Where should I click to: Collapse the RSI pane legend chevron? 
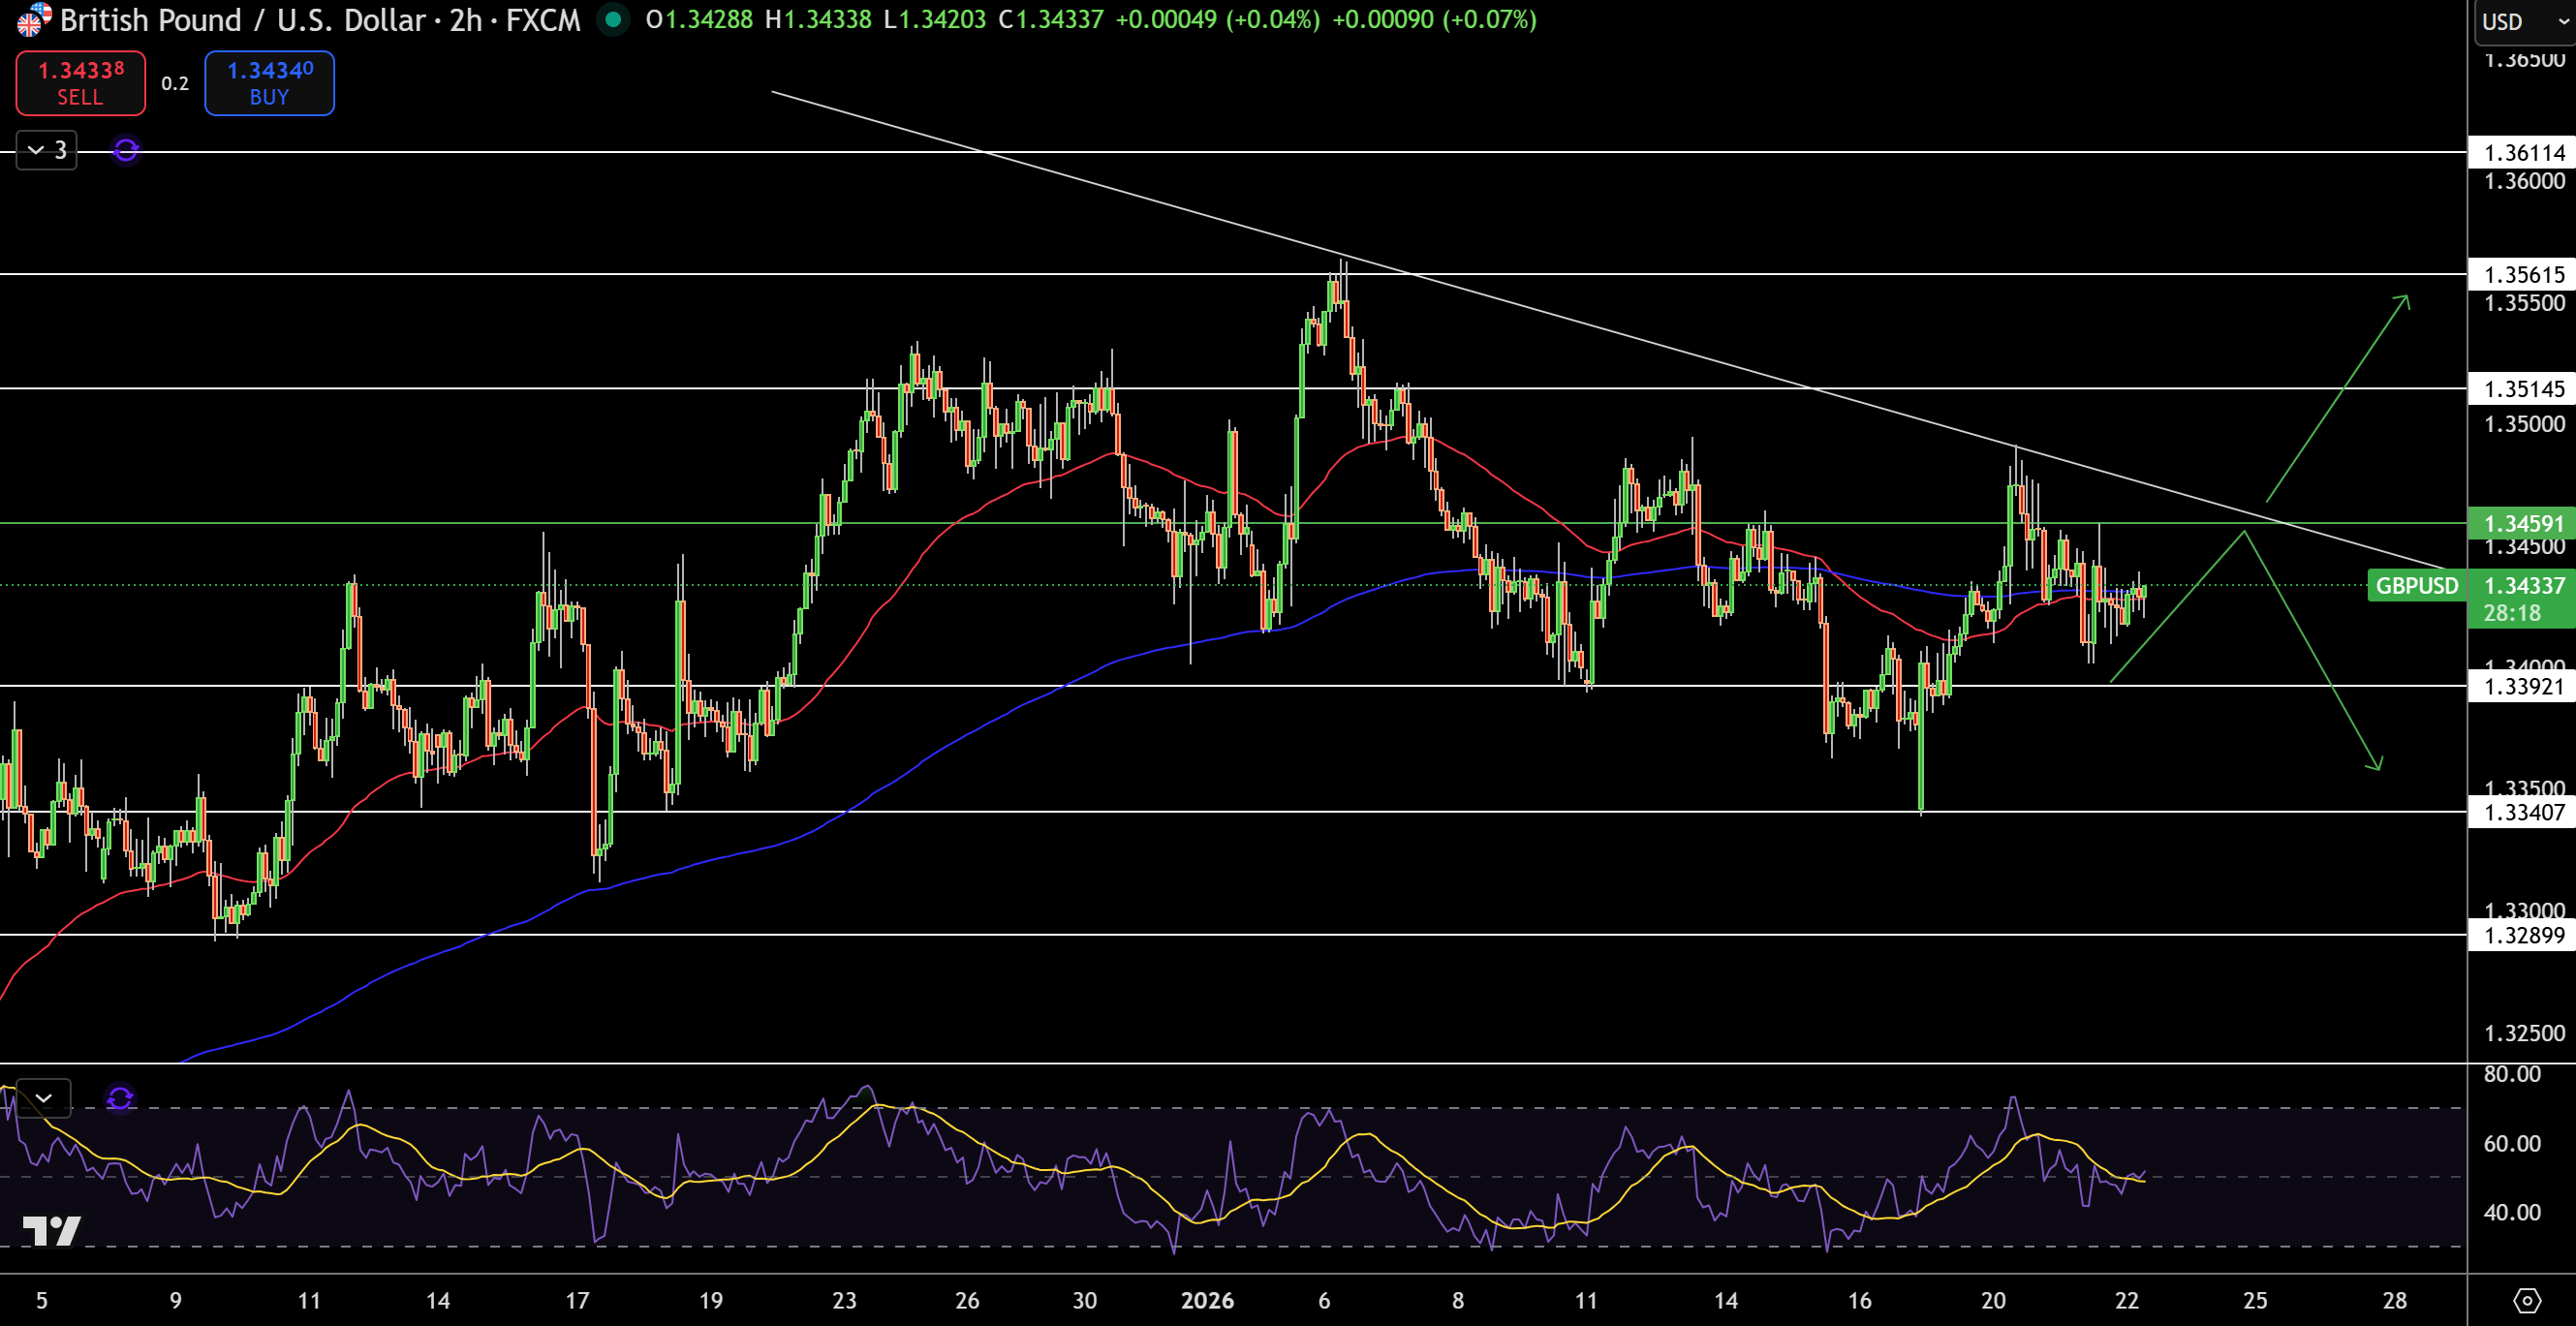43,1098
